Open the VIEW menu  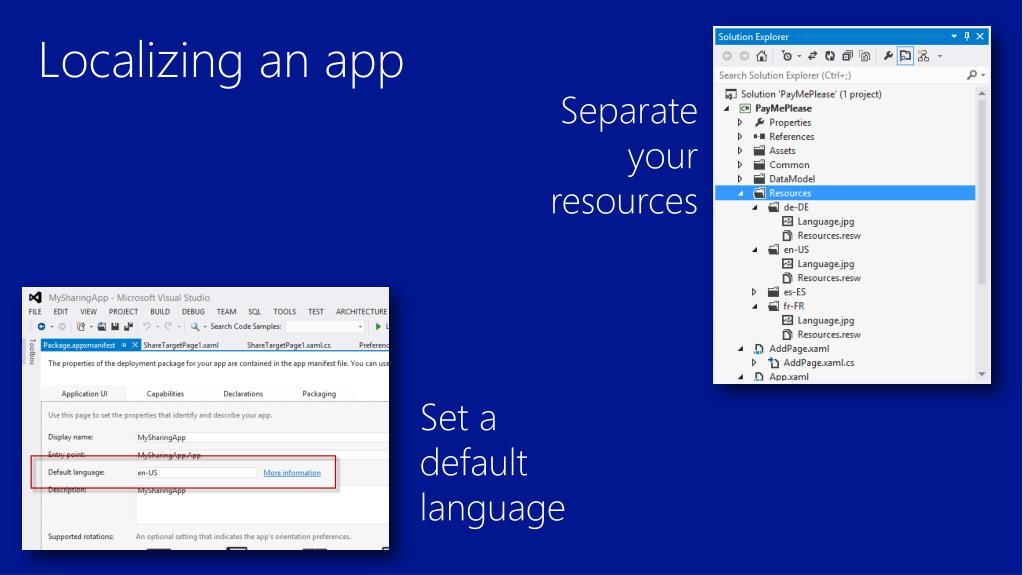tap(88, 312)
